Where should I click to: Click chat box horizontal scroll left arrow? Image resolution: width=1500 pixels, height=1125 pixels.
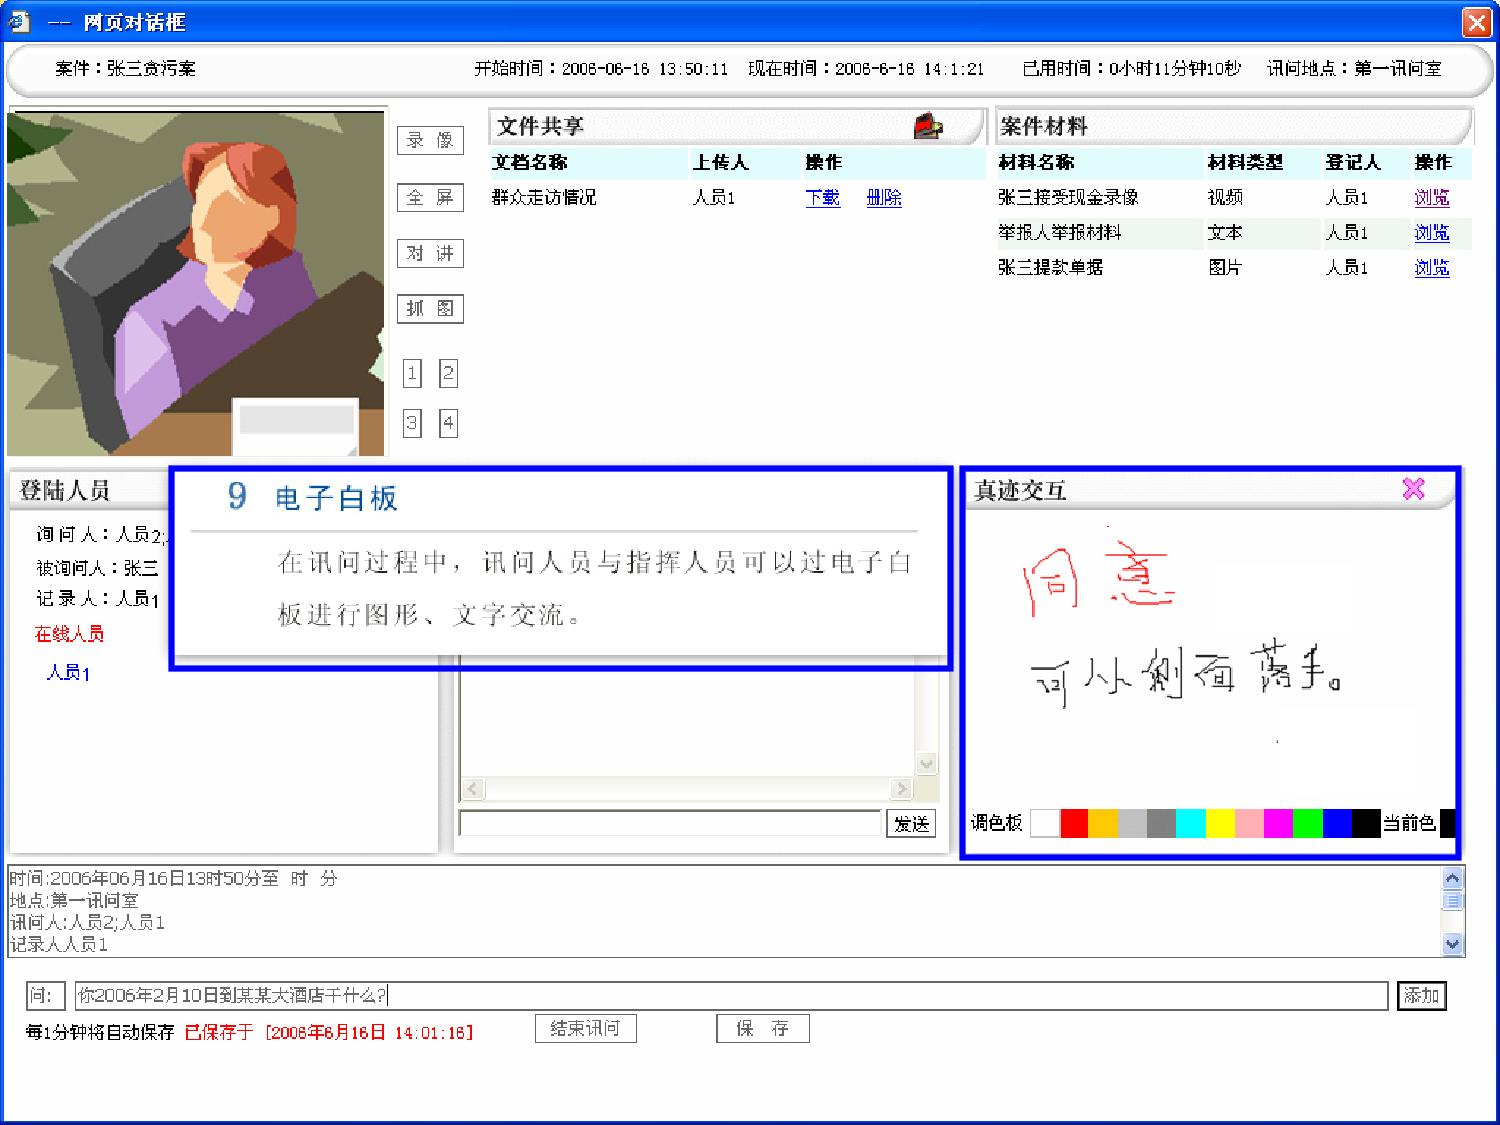pos(472,788)
